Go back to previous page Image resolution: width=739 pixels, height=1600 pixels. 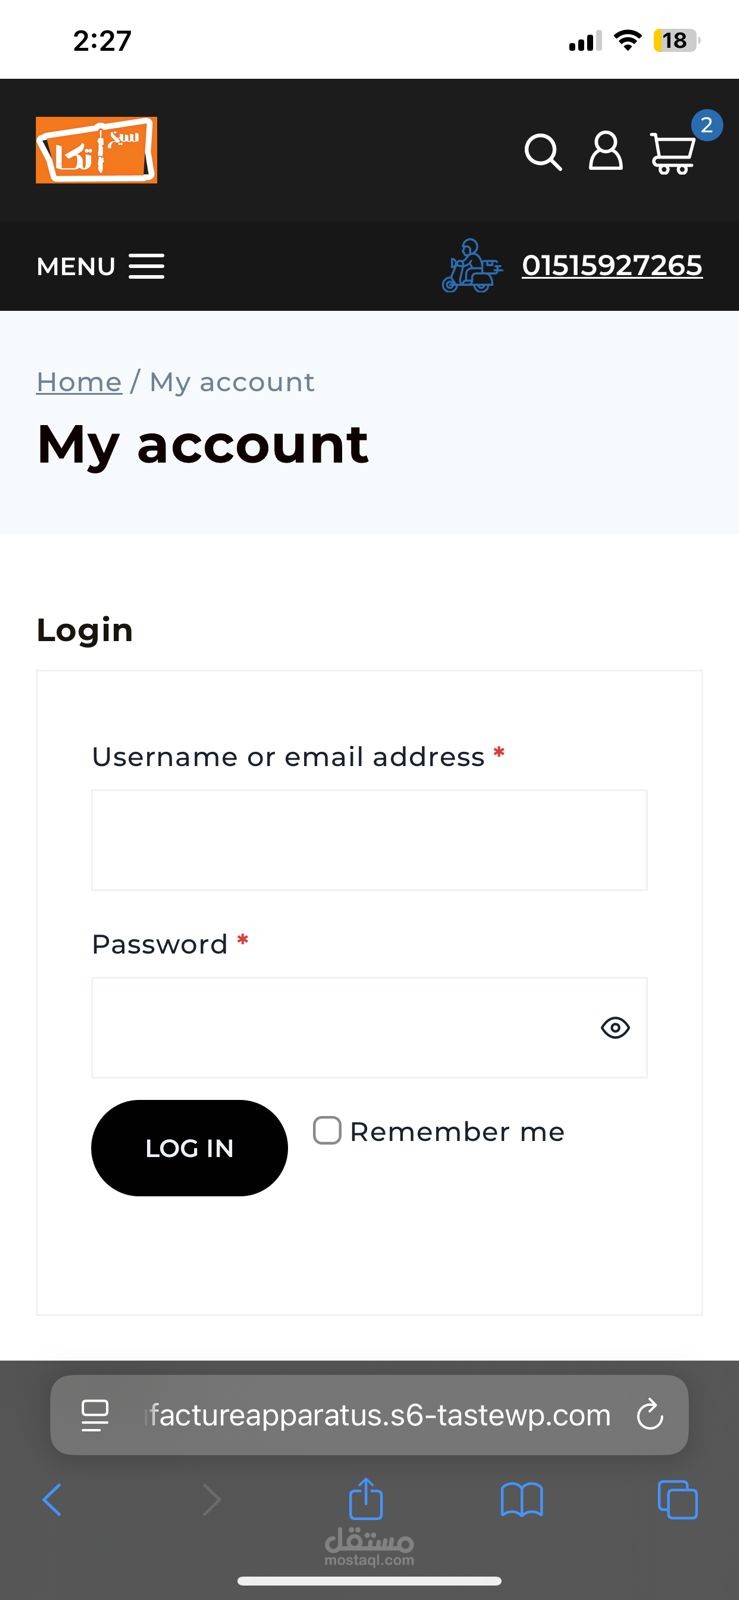[53, 1499]
